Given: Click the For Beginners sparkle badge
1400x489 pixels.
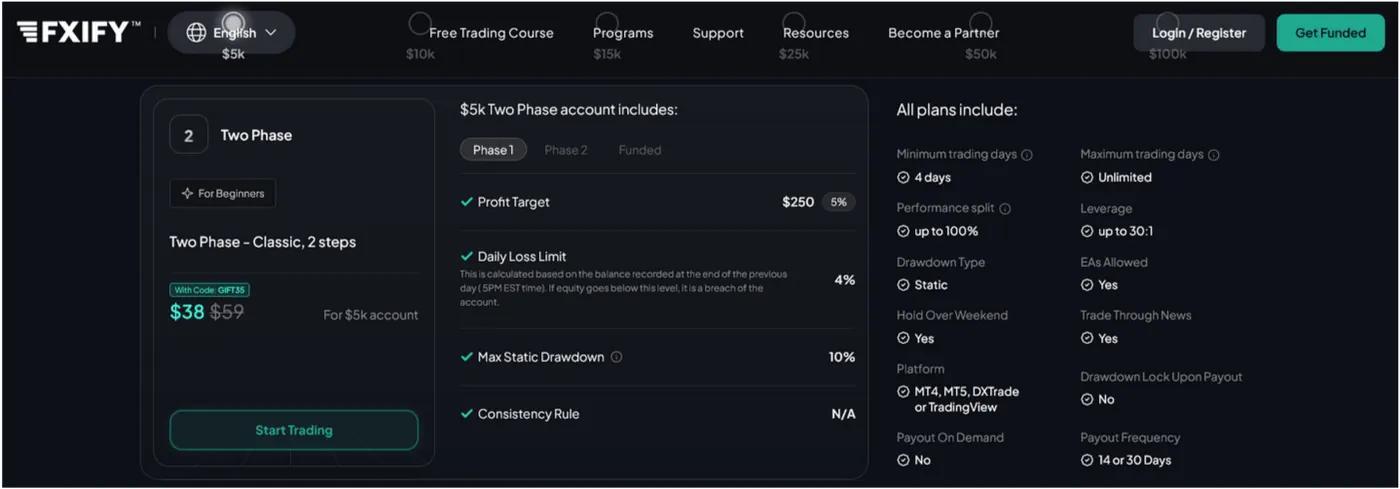Looking at the screenshot, I should pyautogui.click(x=223, y=193).
